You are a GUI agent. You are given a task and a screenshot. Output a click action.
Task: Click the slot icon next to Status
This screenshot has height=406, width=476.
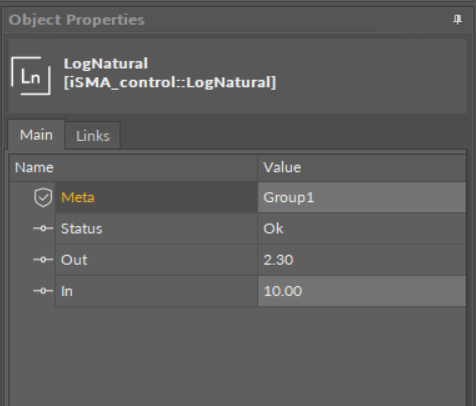[43, 228]
